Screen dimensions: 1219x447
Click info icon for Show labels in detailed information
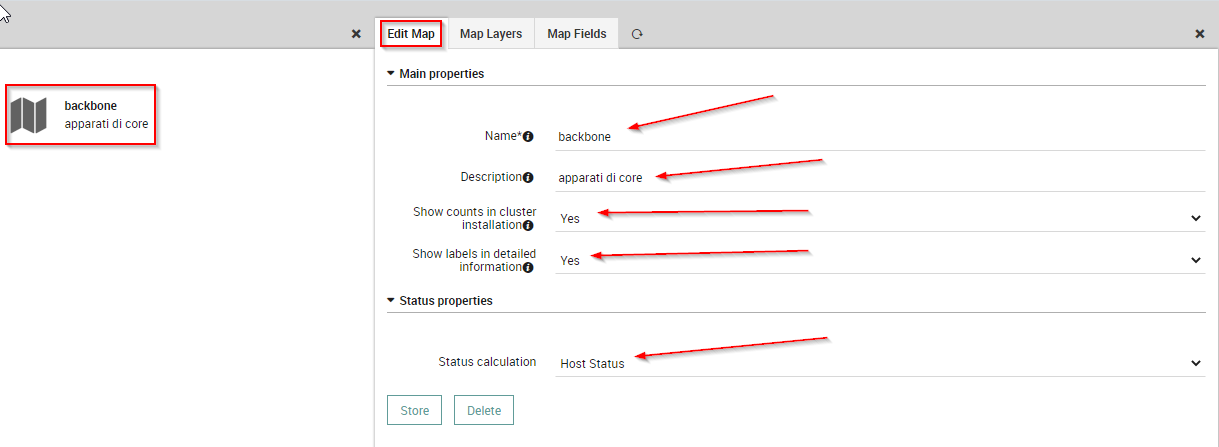528,267
